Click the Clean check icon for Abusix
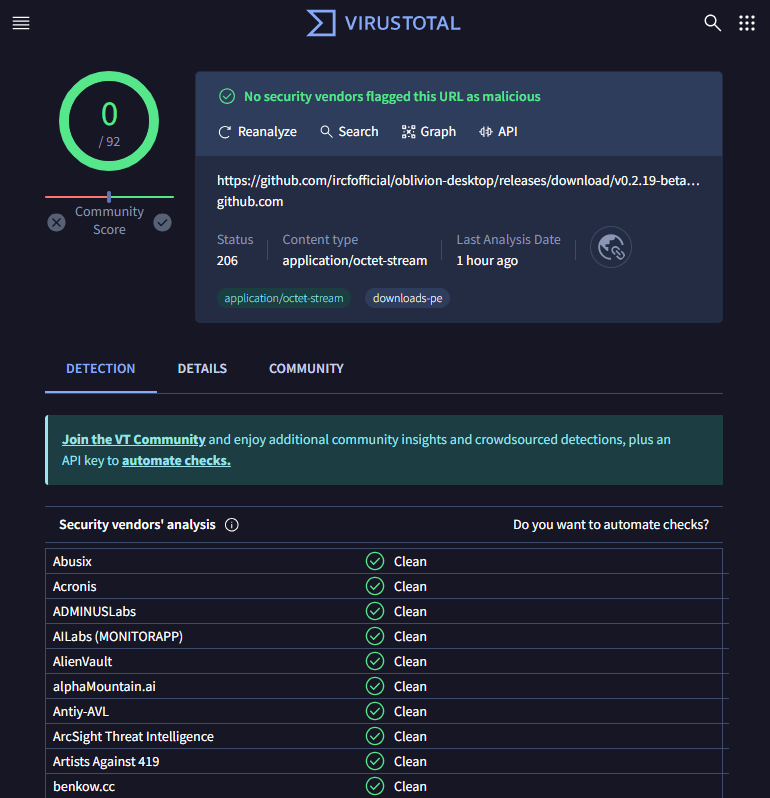This screenshot has height=798, width=770. click(x=375, y=561)
